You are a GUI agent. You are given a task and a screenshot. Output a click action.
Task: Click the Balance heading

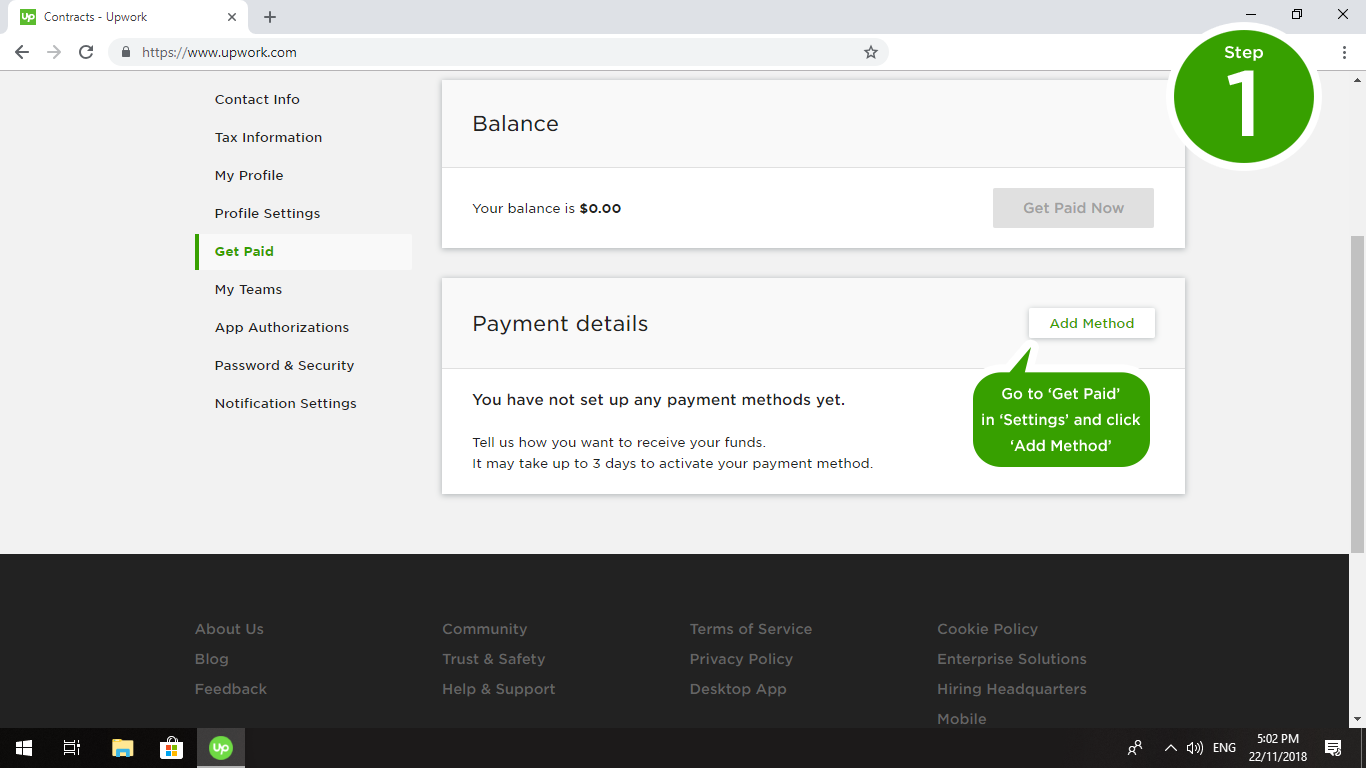[x=515, y=124]
